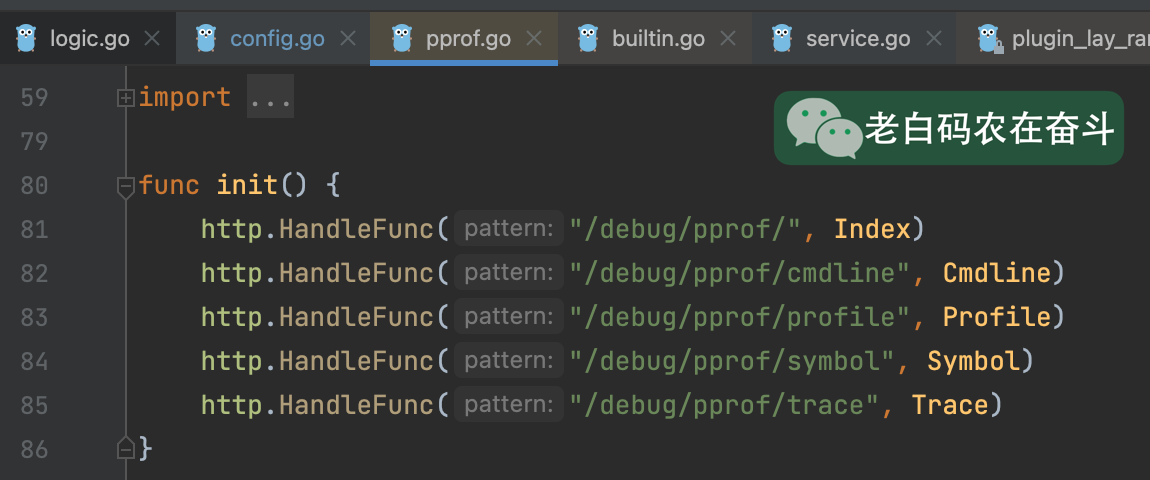
Task: Click the Profile handler identifier
Action: coord(996,317)
